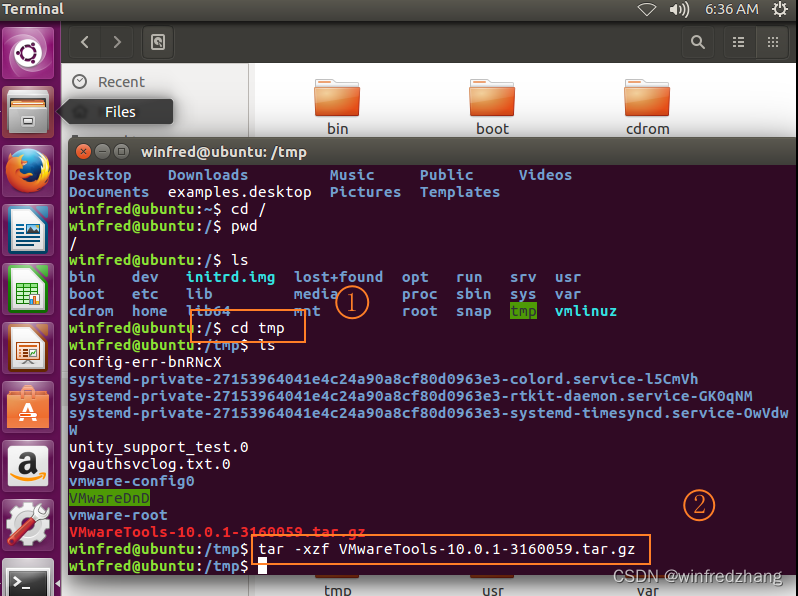The width and height of the screenshot is (798, 596).
Task: Go back in the Files window
Action: (86, 42)
